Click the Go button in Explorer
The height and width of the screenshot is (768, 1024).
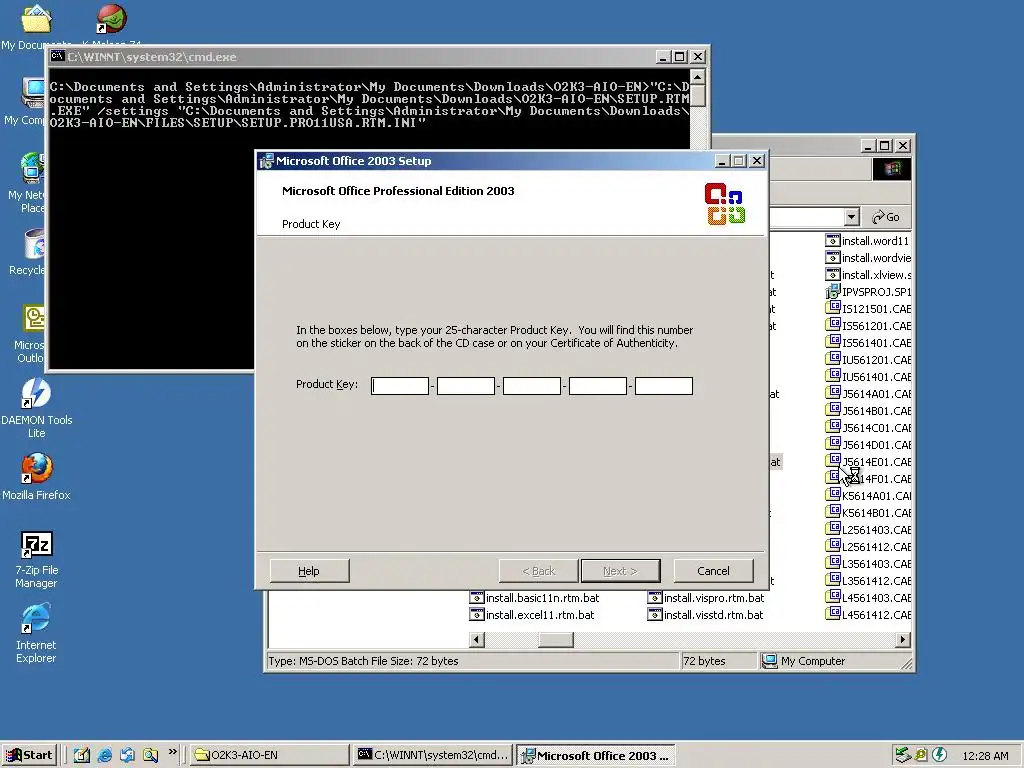click(x=886, y=217)
